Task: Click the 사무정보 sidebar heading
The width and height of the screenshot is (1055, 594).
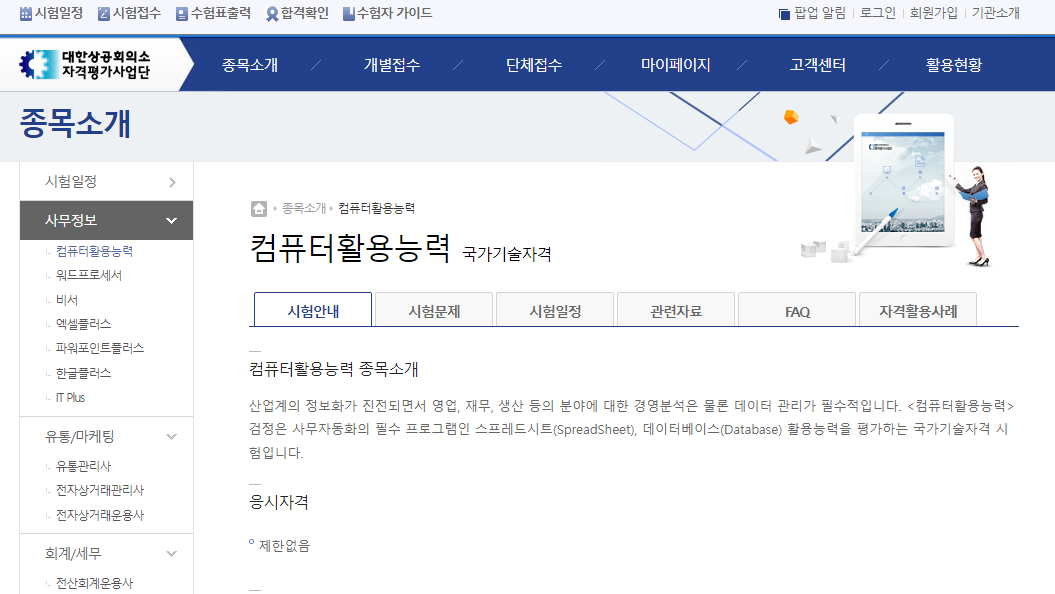Action: pos(71,220)
